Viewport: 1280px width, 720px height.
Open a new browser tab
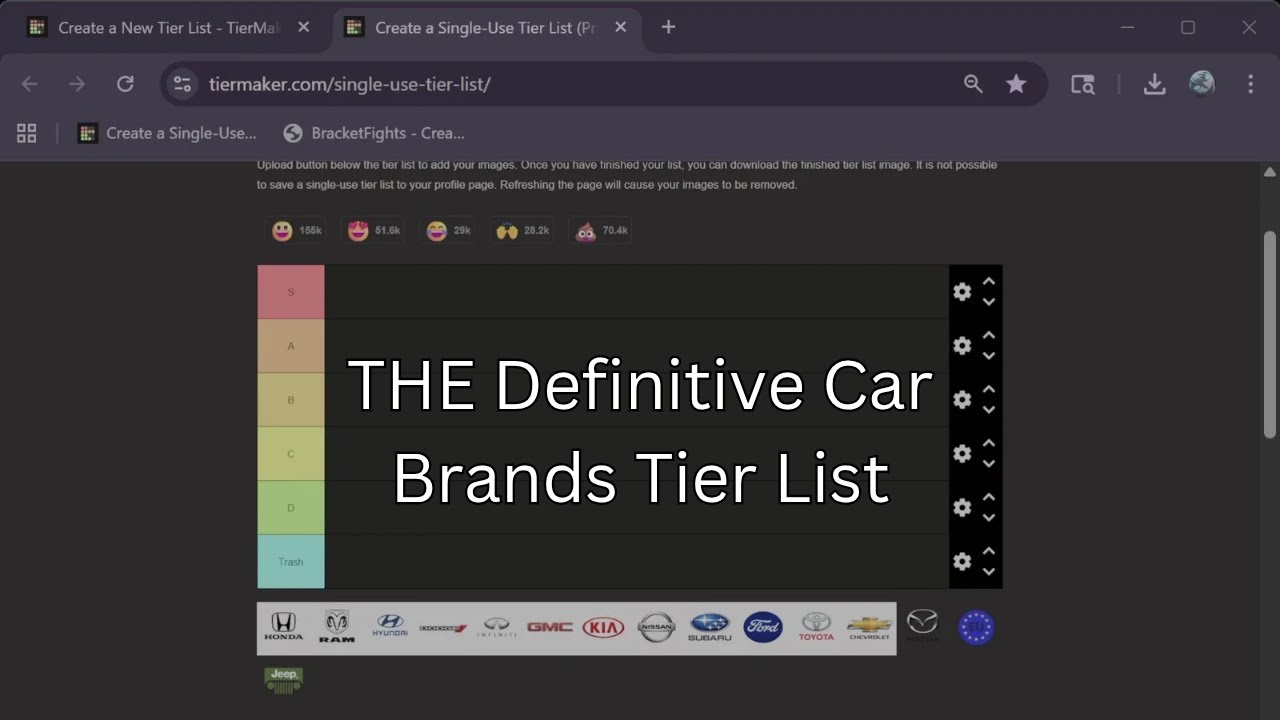click(x=669, y=28)
